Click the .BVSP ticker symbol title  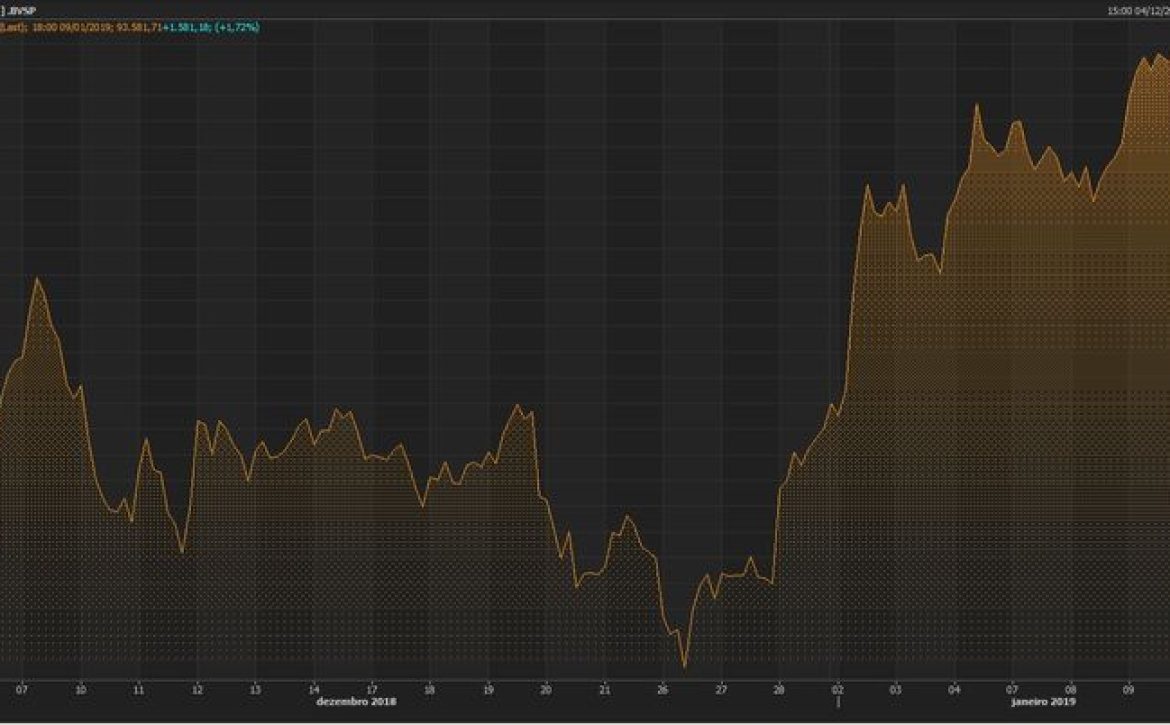point(22,11)
